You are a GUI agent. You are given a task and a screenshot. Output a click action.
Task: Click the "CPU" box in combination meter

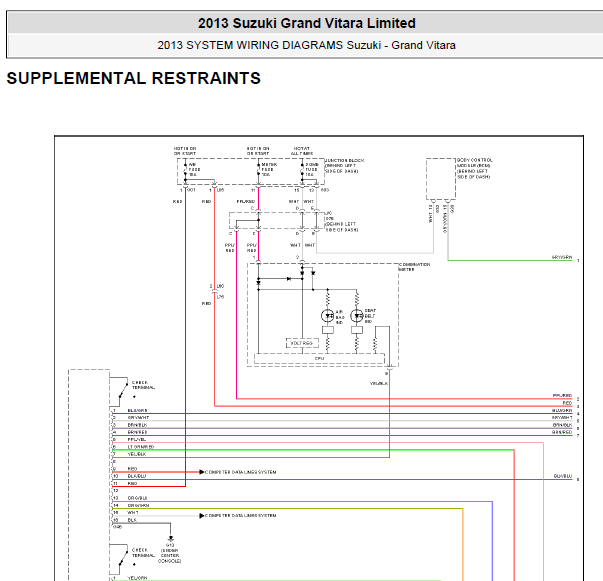pyautogui.click(x=319, y=358)
